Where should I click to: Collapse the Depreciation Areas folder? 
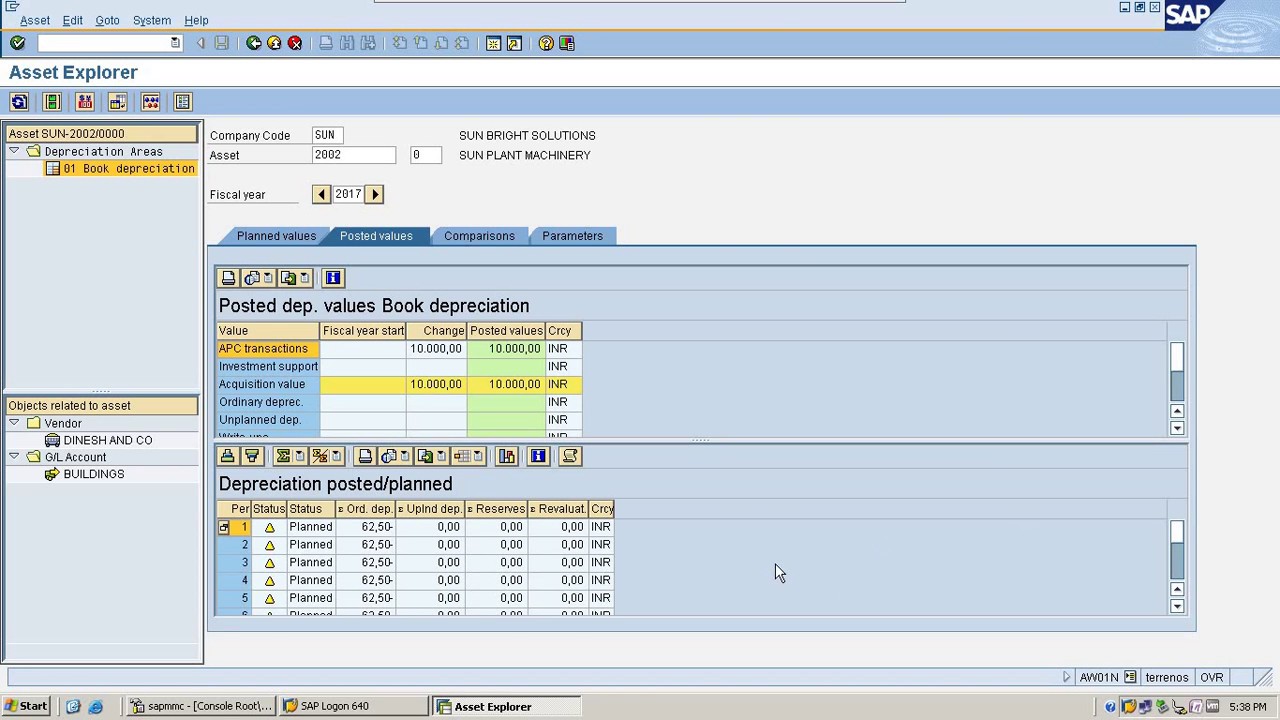pos(14,151)
